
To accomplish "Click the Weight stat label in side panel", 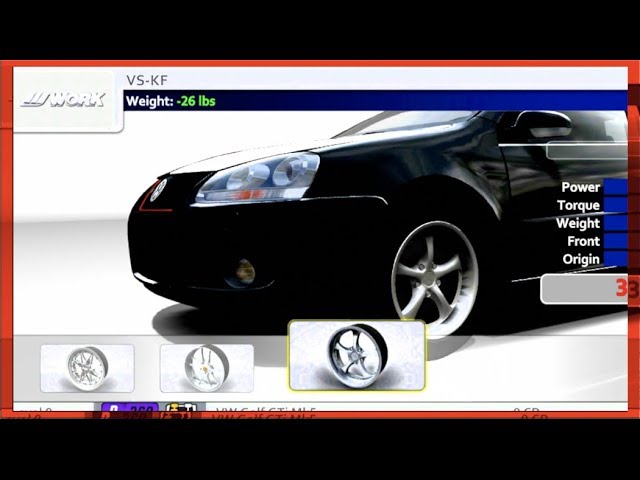I will [578, 223].
